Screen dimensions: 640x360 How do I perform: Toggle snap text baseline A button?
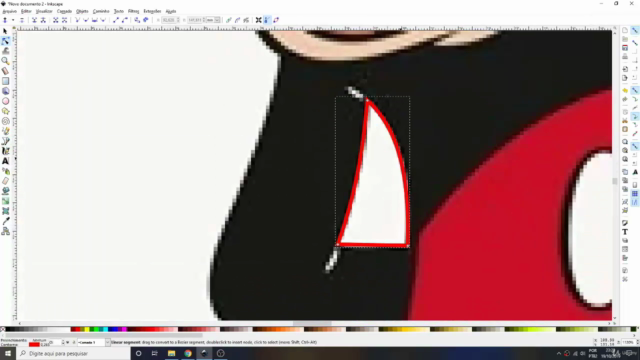tap(635, 172)
